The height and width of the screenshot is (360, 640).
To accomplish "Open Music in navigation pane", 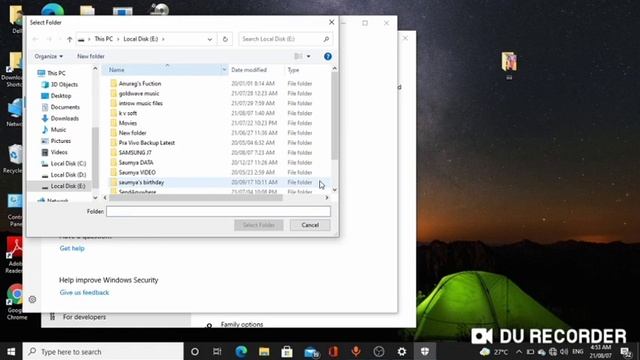I will (x=53, y=129).
